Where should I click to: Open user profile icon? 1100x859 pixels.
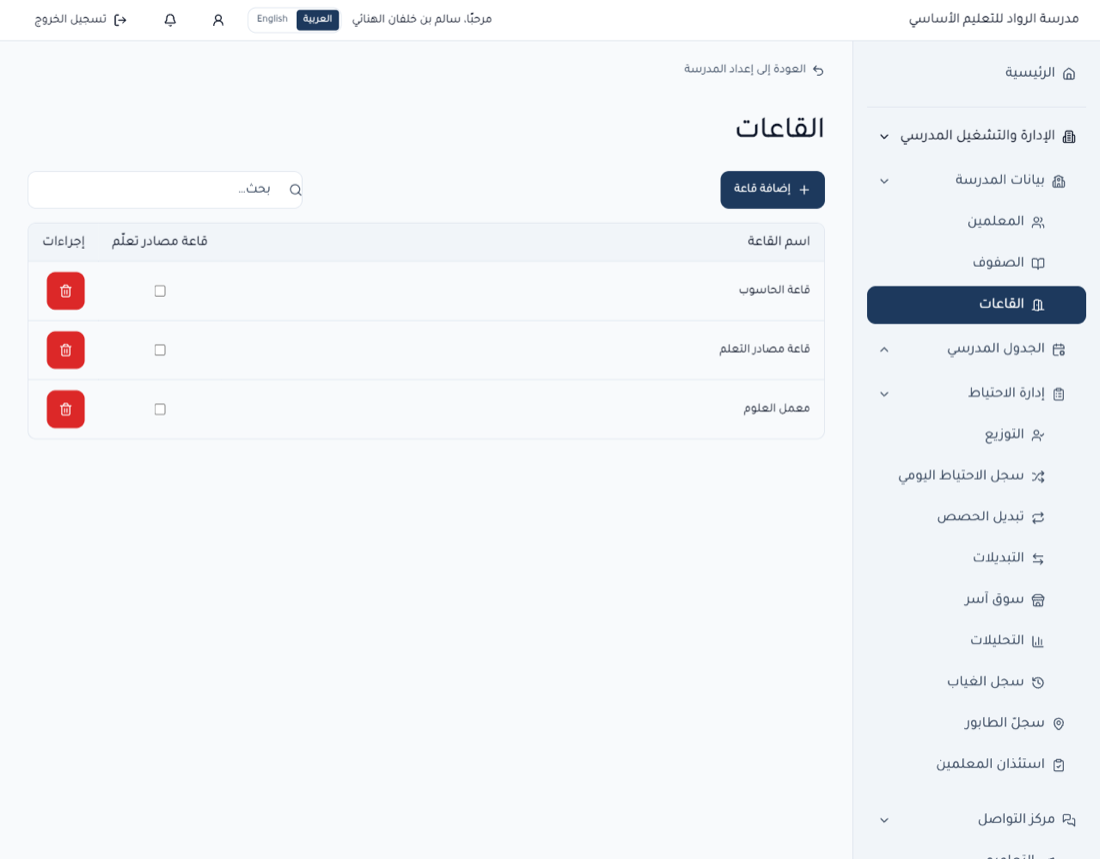point(218,20)
